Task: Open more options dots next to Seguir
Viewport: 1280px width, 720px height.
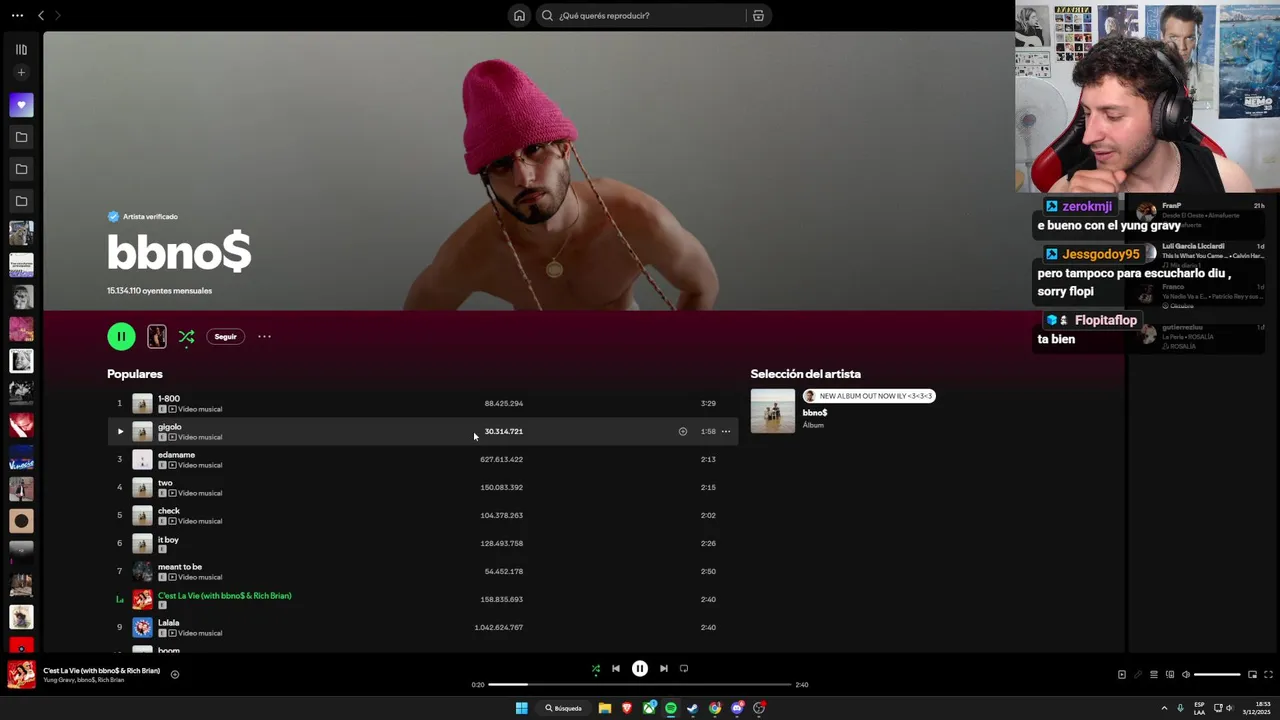Action: tap(264, 336)
